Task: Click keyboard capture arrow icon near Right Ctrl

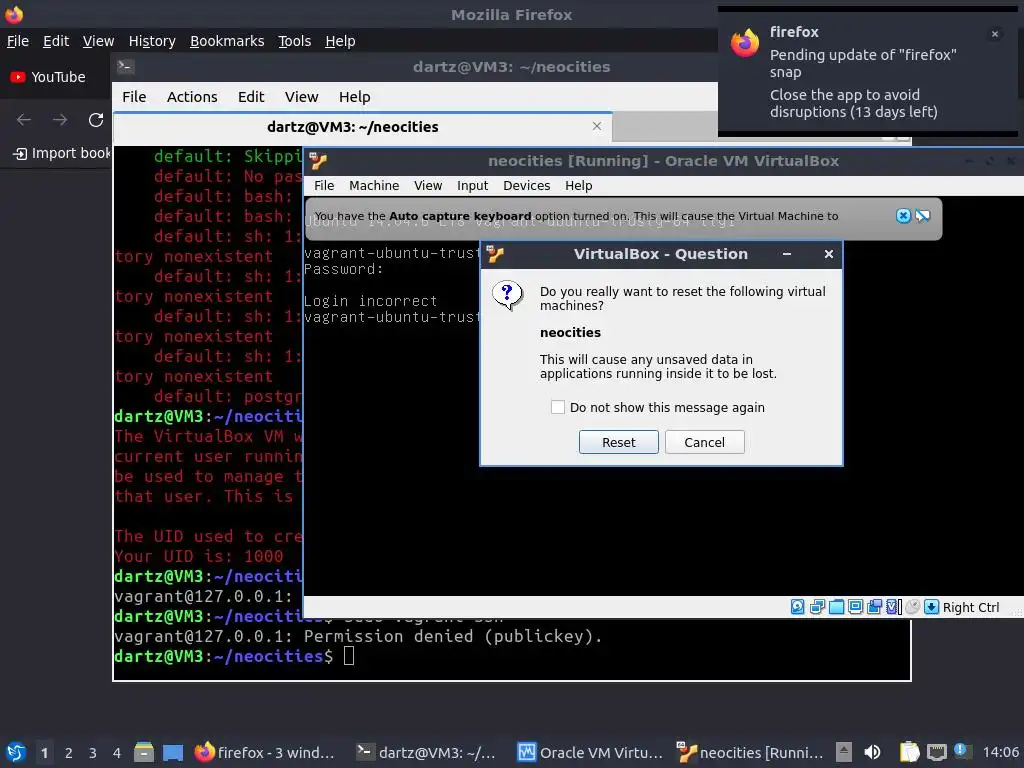Action: [931, 607]
